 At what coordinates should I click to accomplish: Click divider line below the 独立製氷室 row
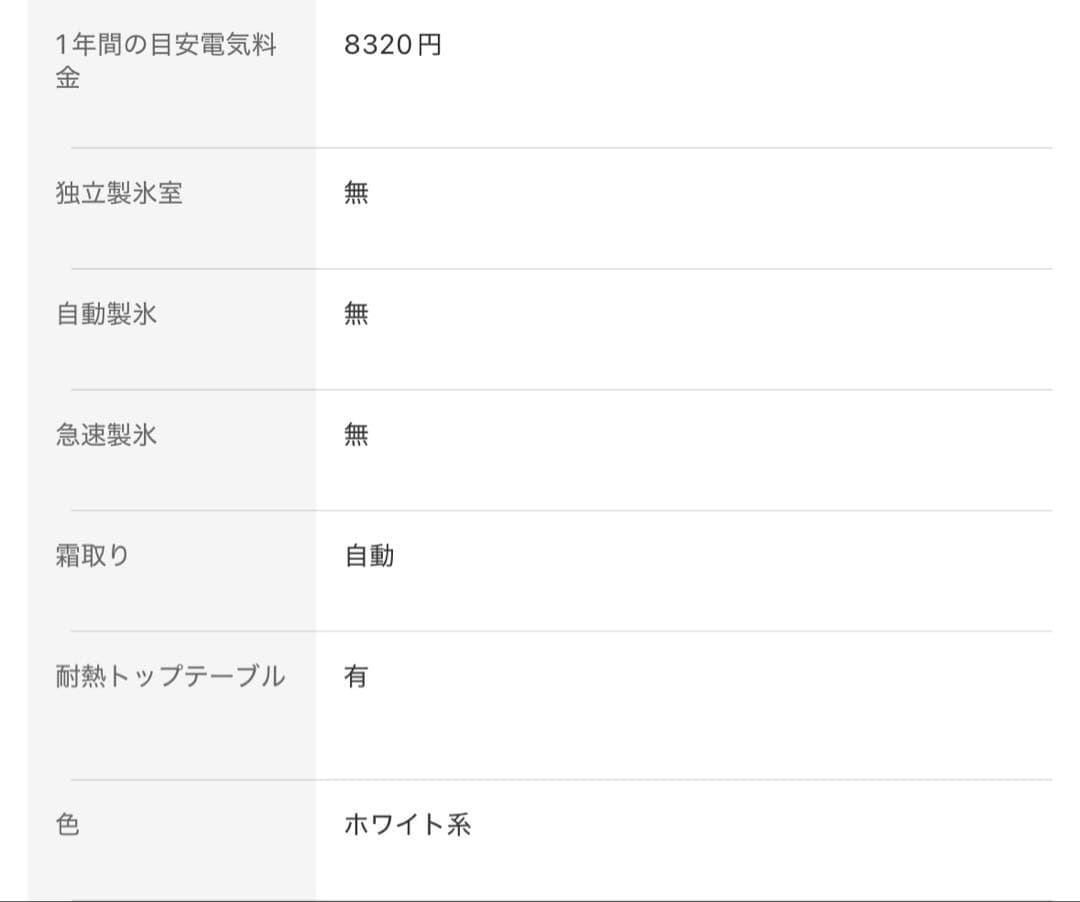click(560, 269)
